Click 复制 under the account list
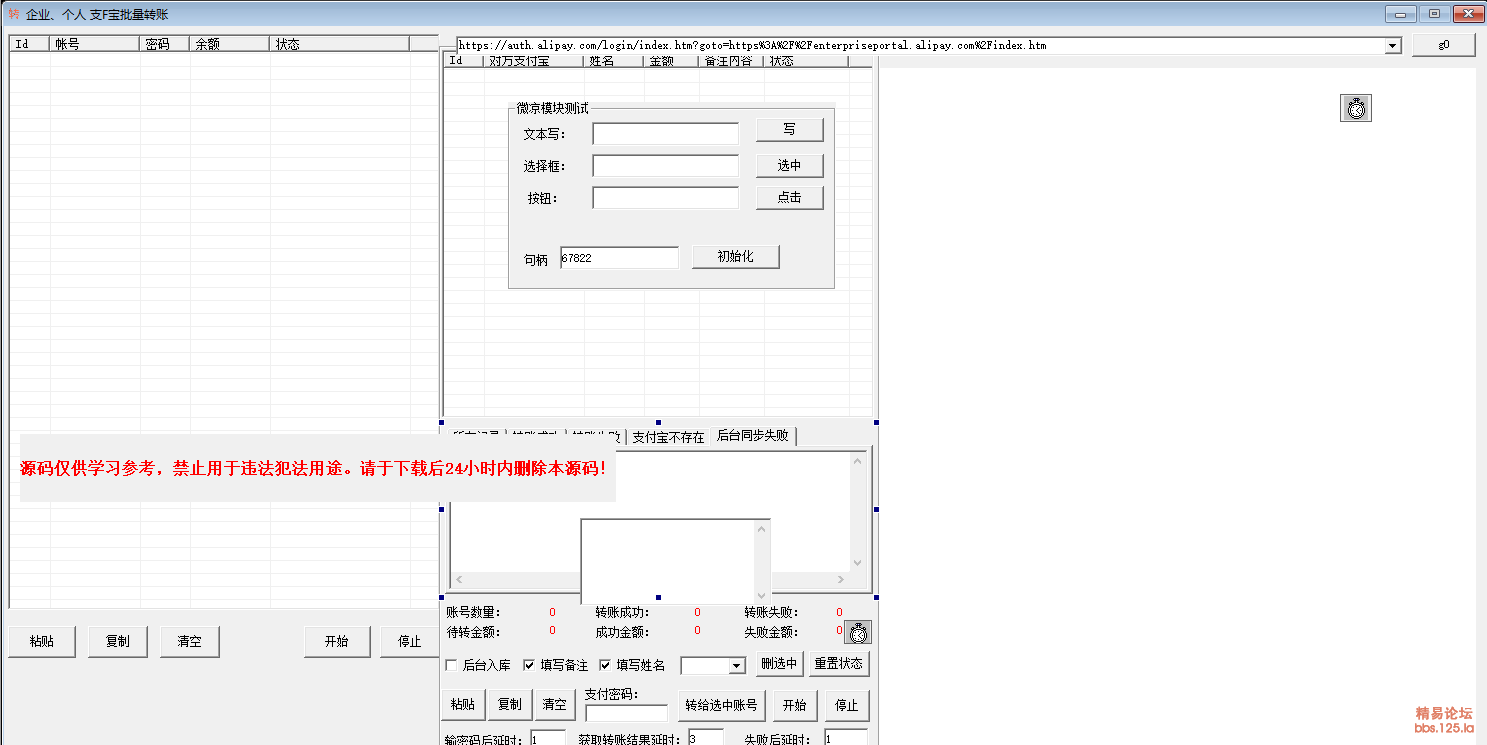Screen dimensions: 1487x745 click(x=117, y=642)
